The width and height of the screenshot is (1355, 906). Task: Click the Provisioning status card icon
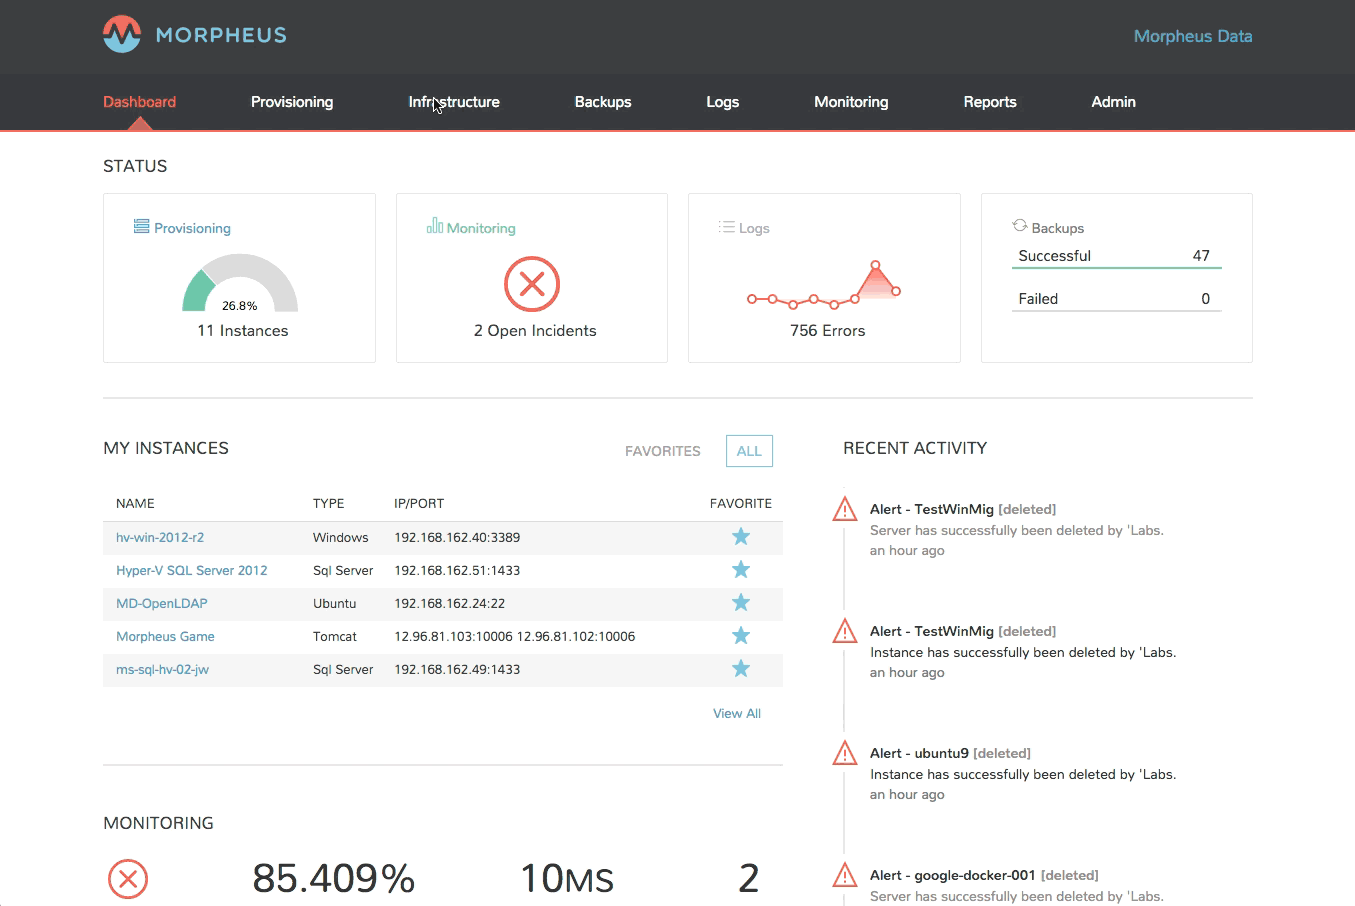click(141, 227)
